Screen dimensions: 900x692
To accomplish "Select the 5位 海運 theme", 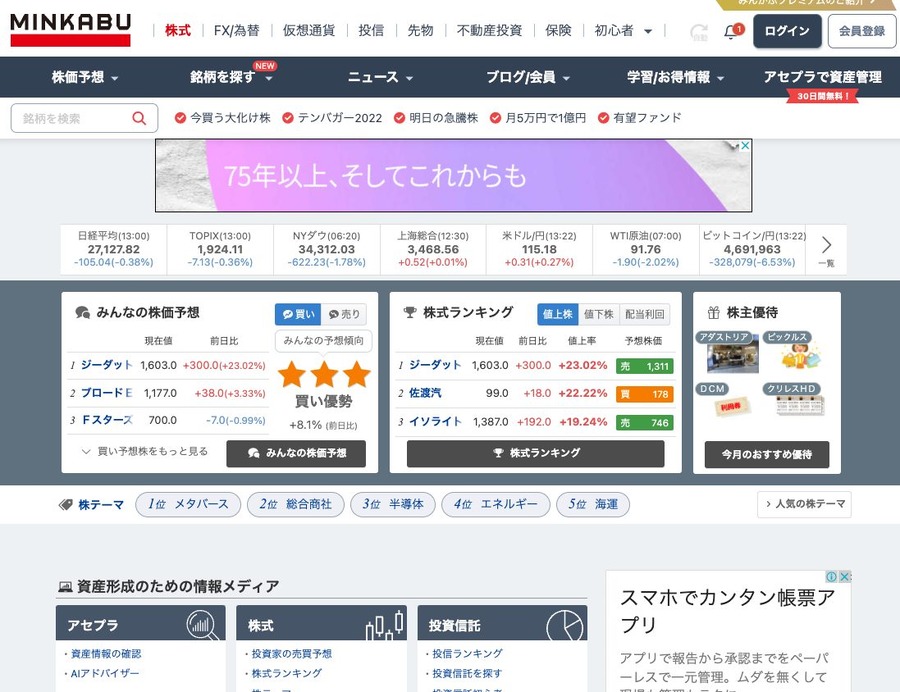I will [593, 504].
